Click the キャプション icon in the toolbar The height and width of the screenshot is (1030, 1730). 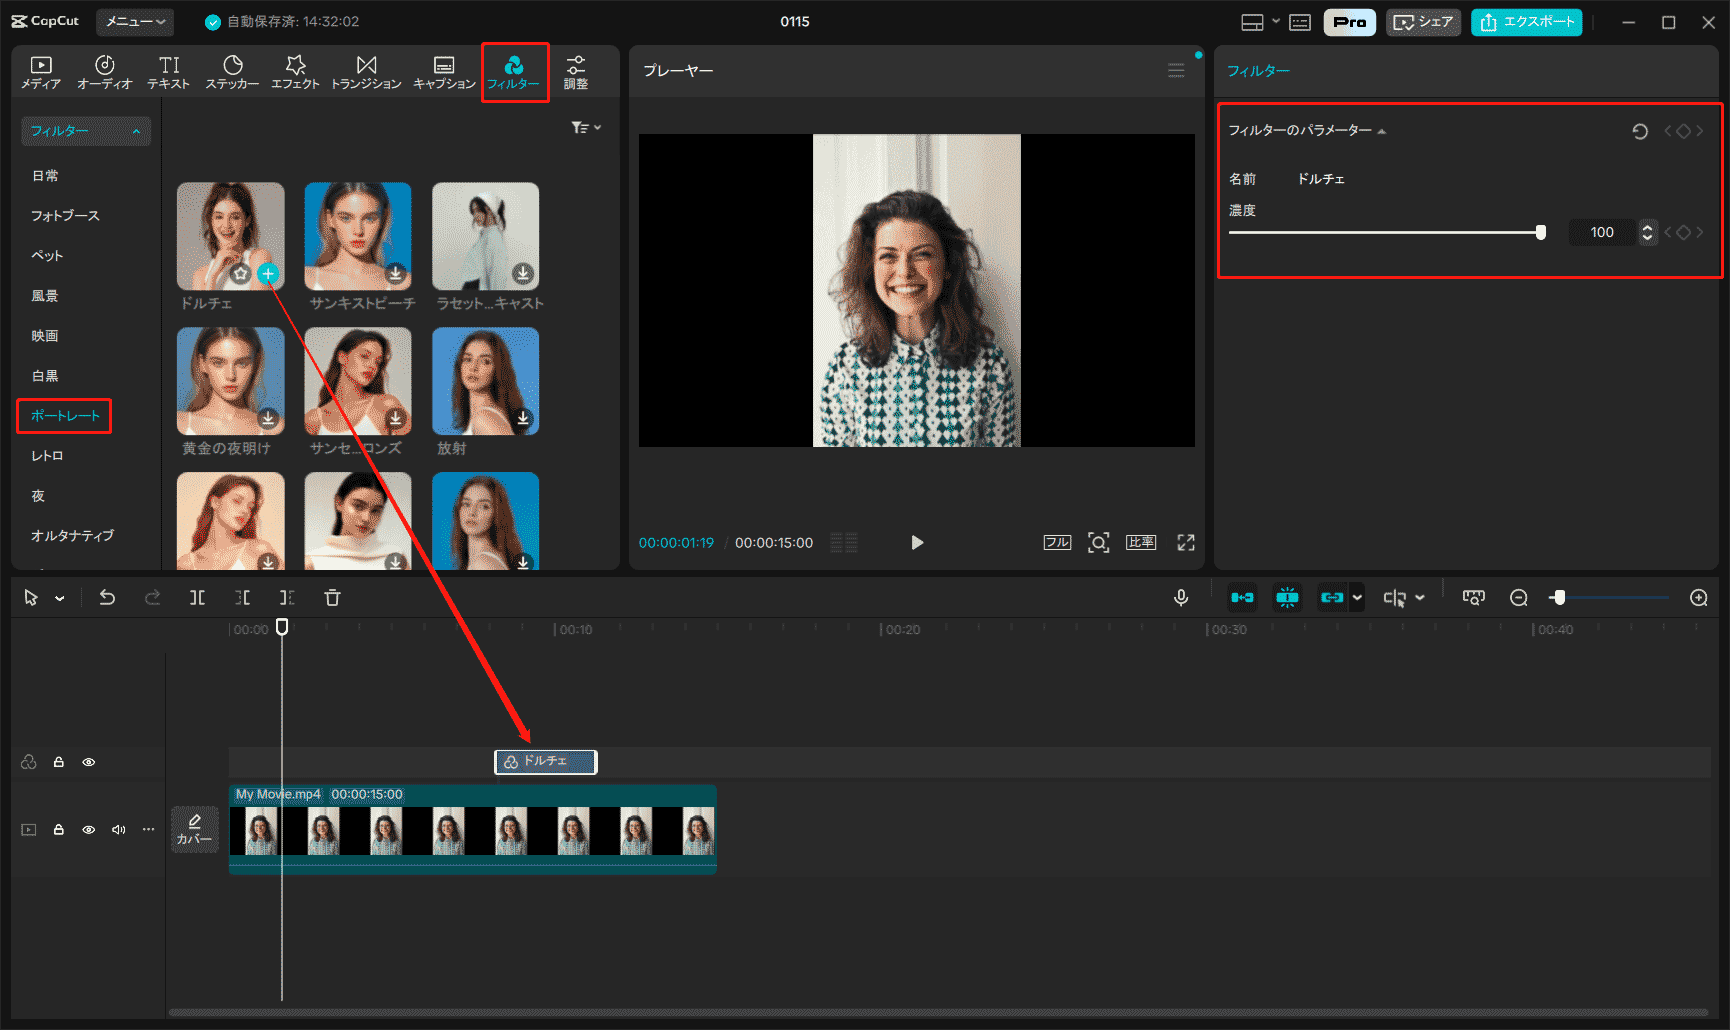(x=443, y=71)
